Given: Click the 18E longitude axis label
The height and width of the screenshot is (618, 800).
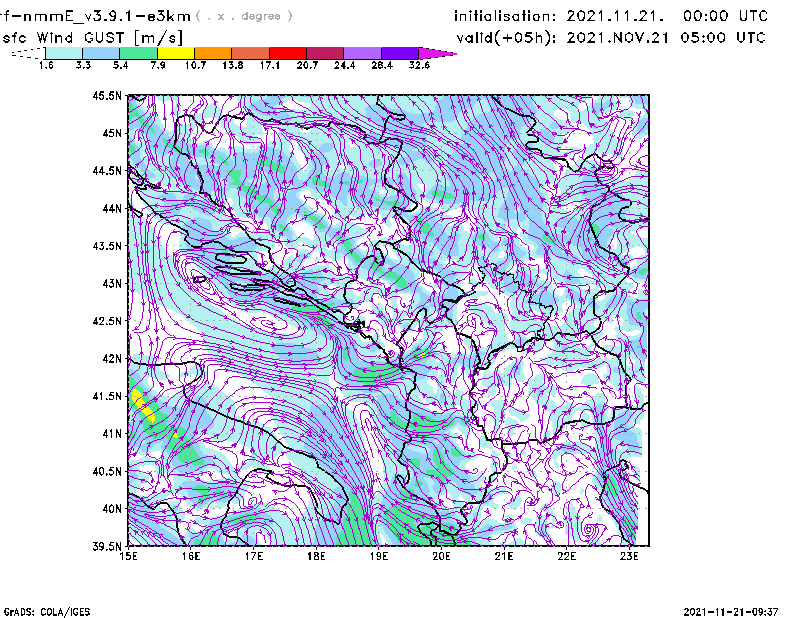Looking at the screenshot, I should point(316,556).
